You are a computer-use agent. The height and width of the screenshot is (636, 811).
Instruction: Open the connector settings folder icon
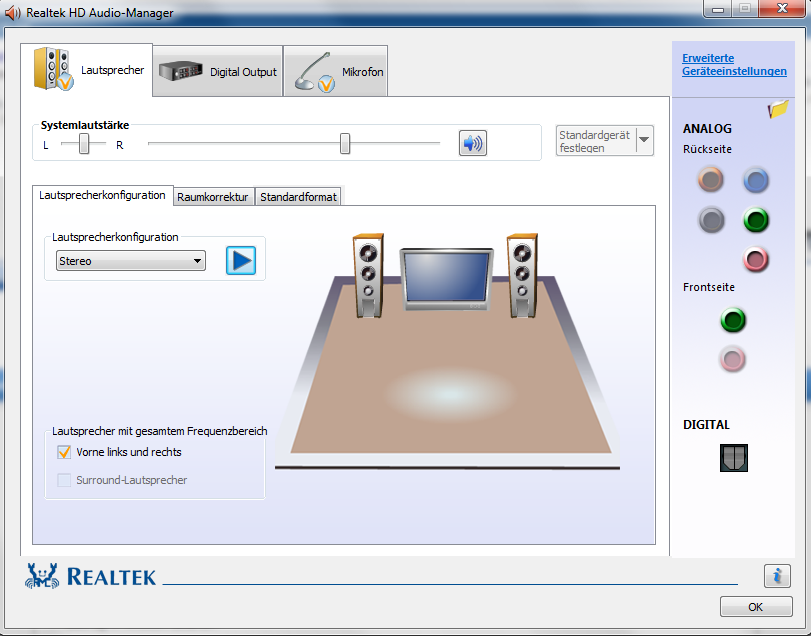click(778, 109)
